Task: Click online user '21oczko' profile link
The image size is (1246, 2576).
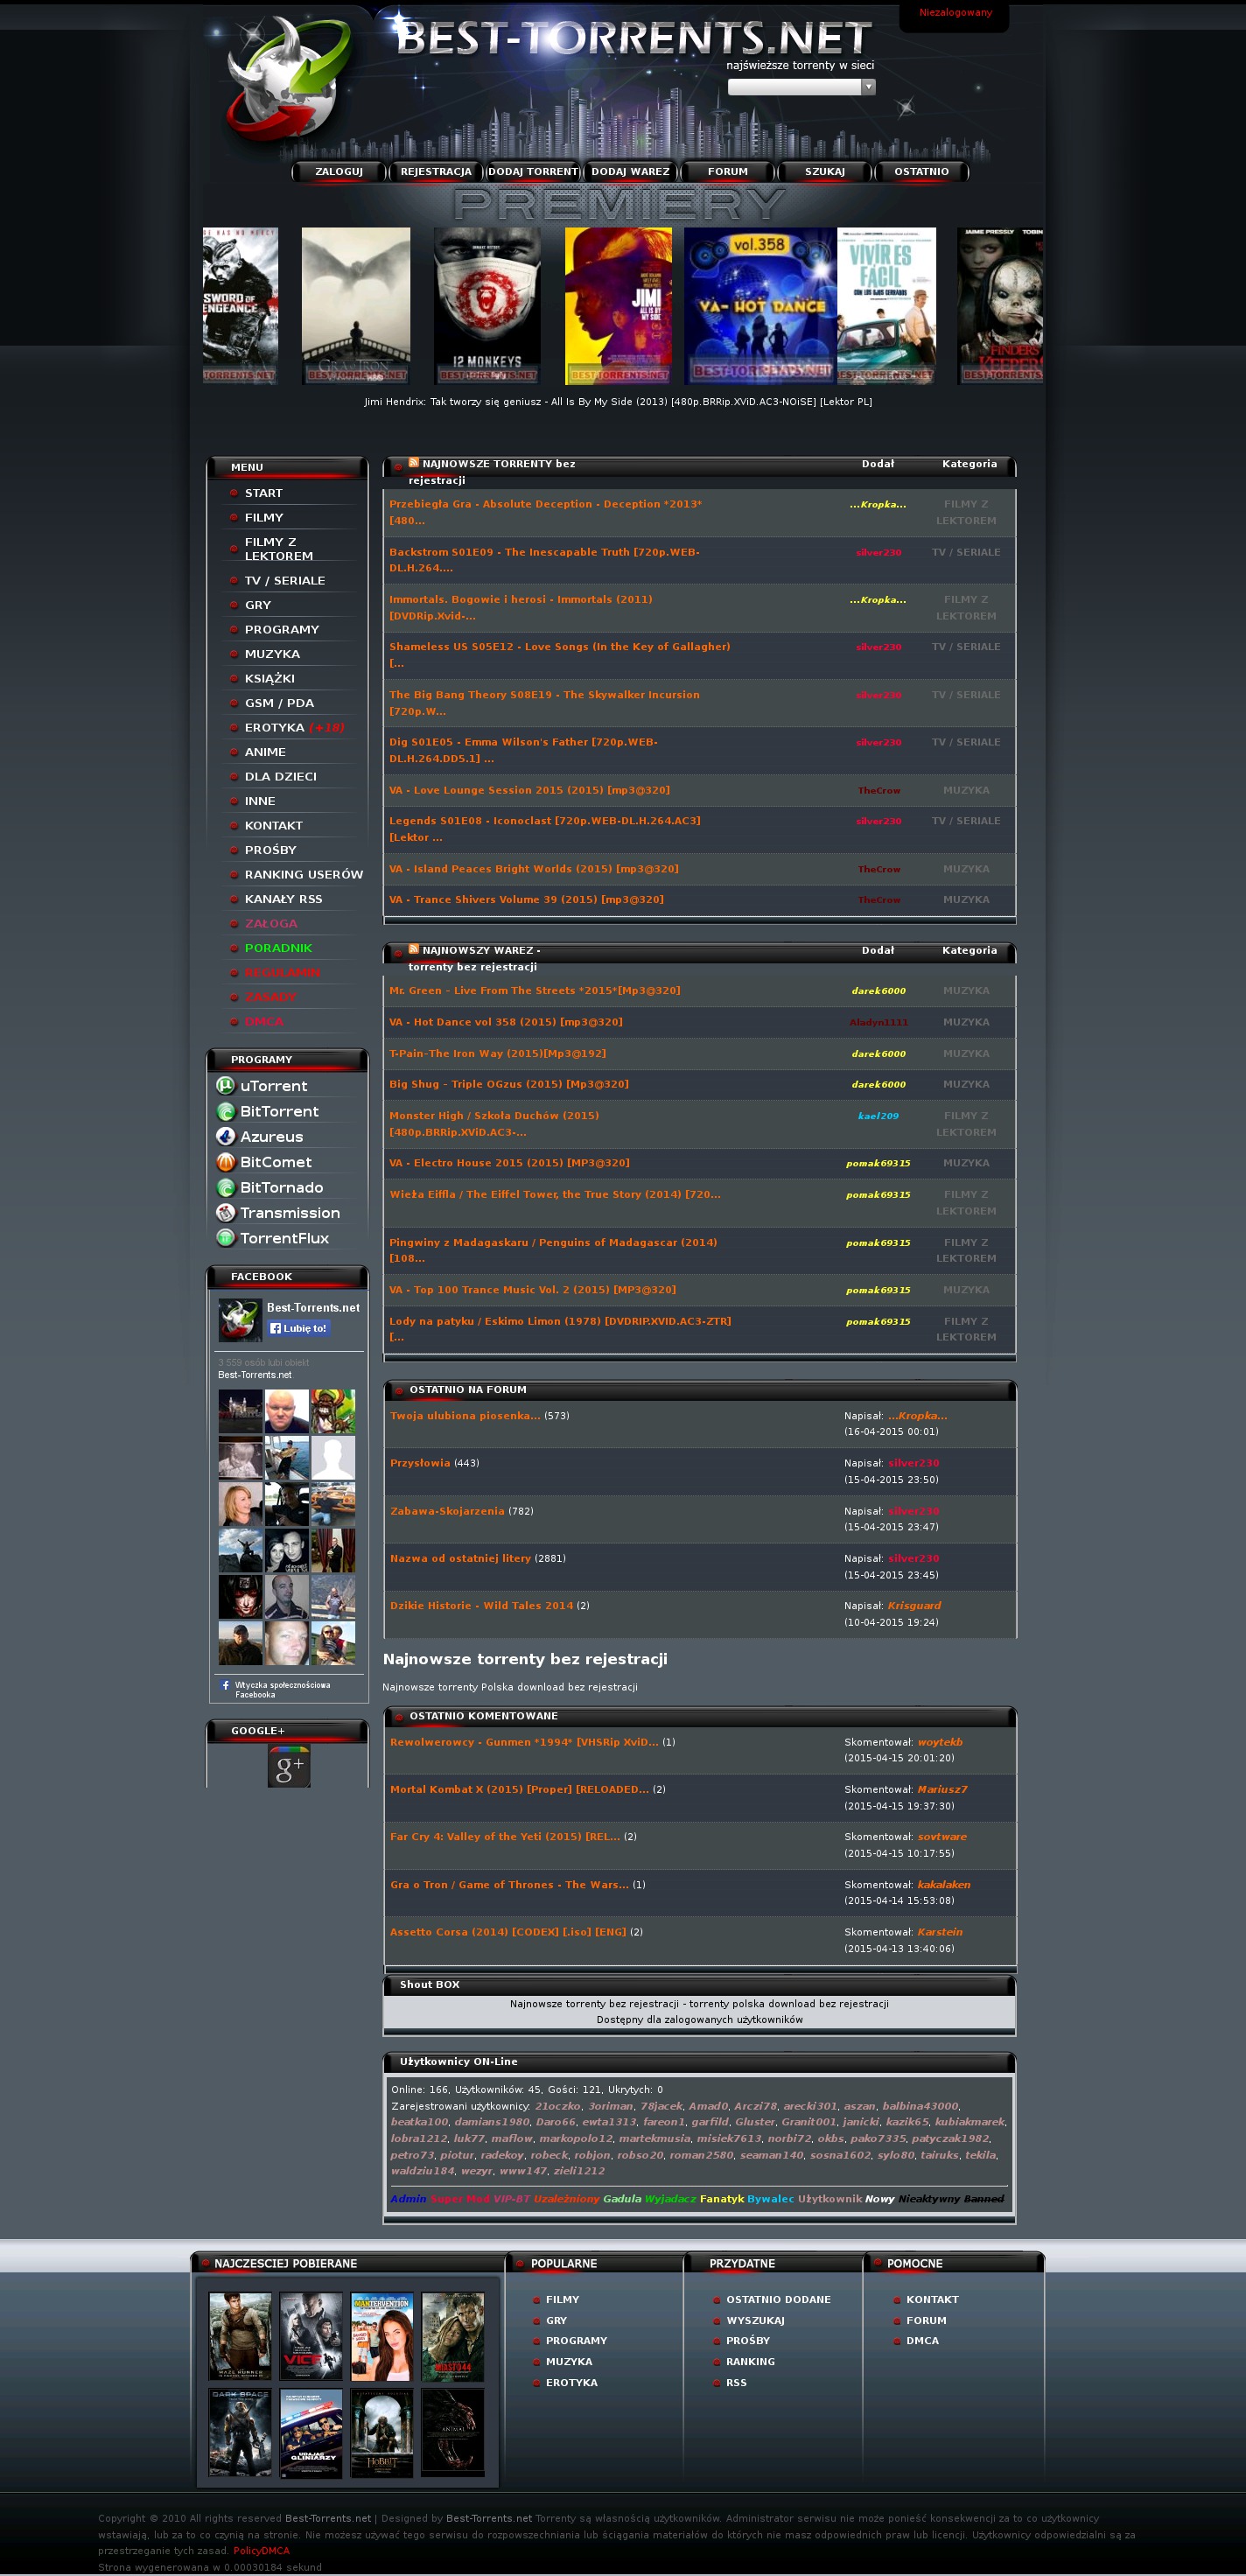Action: click(558, 2106)
